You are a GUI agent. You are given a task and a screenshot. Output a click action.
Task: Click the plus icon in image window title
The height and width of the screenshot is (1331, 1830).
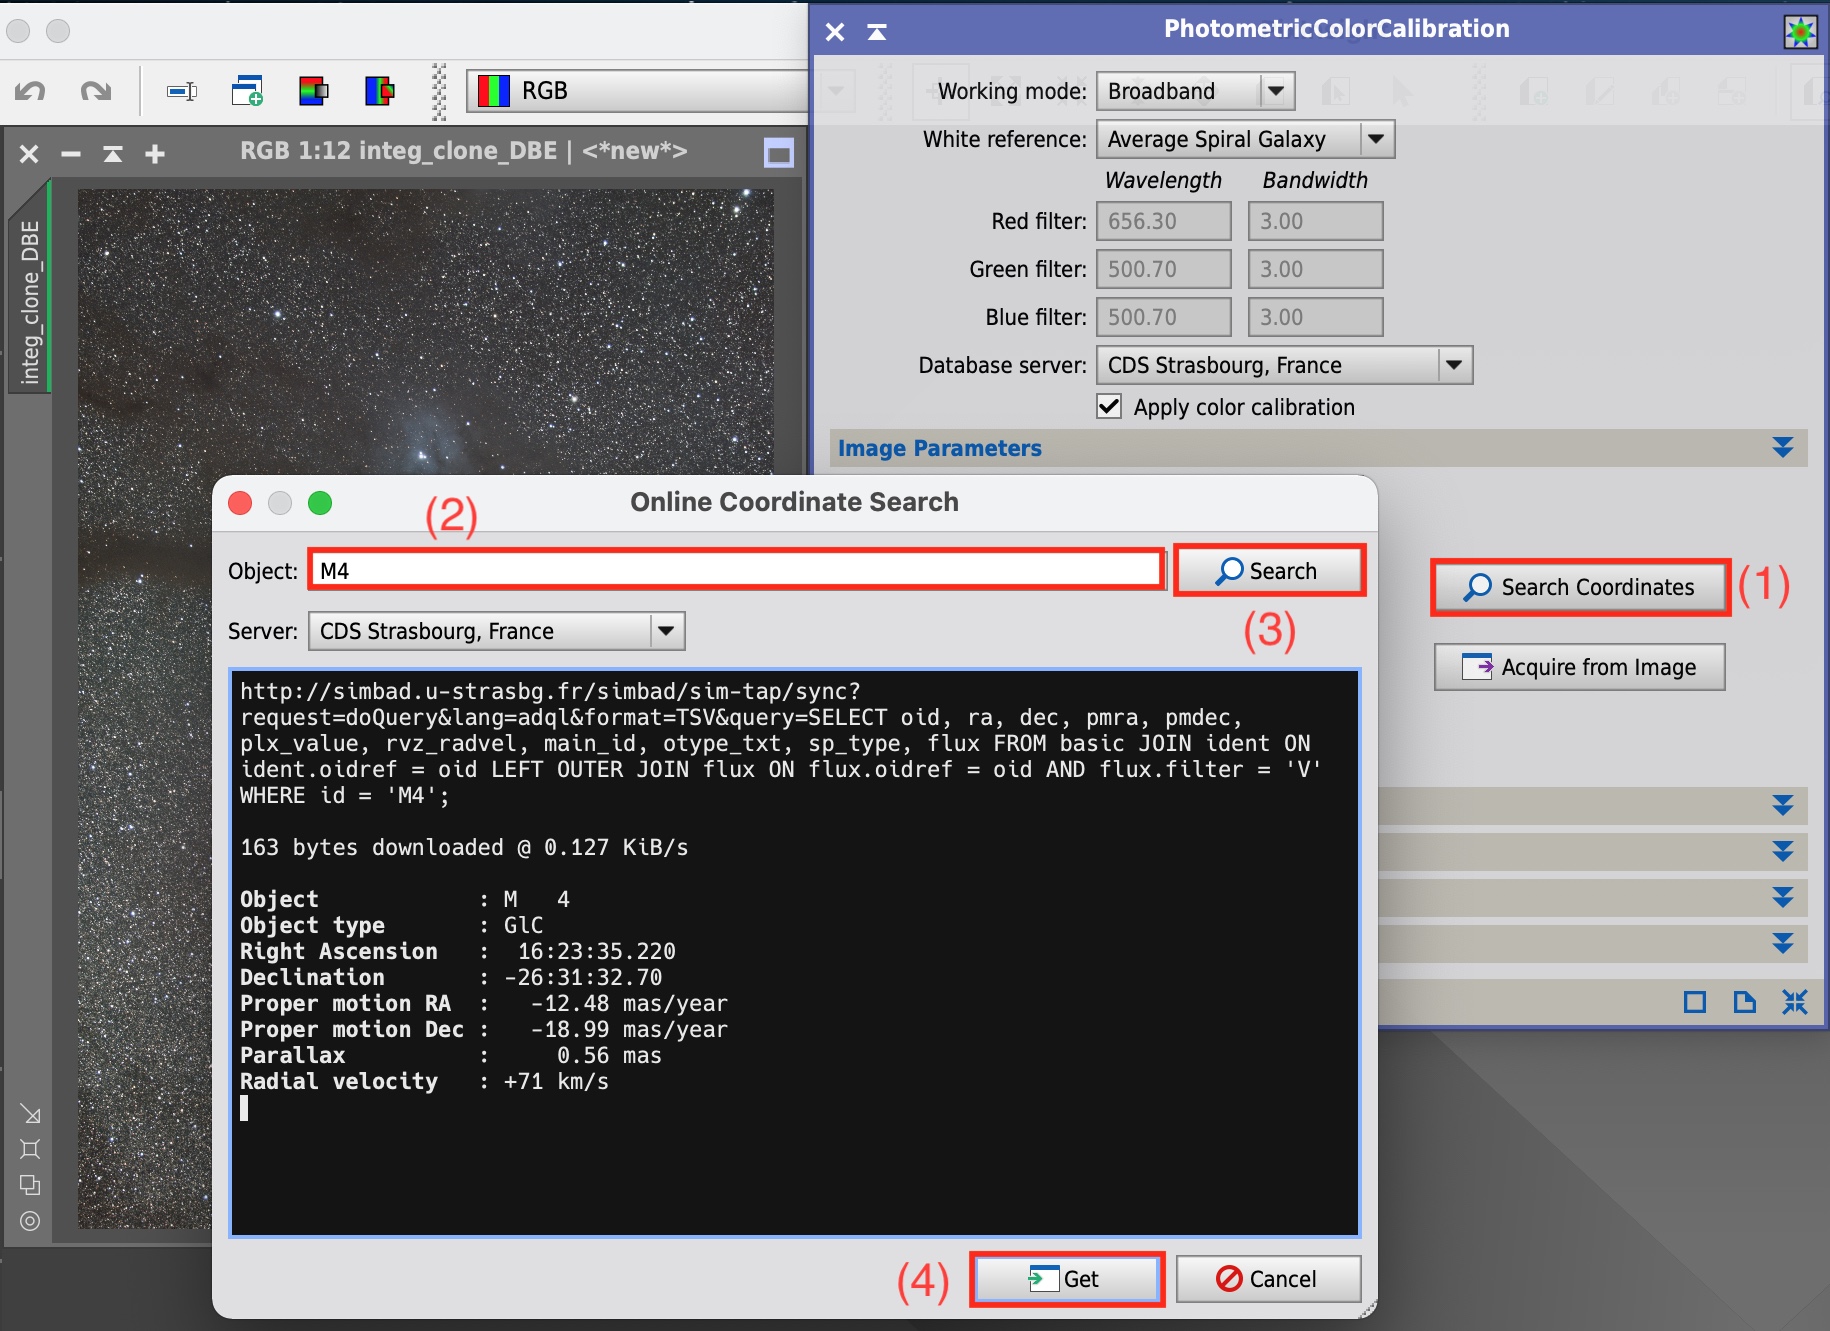[155, 154]
